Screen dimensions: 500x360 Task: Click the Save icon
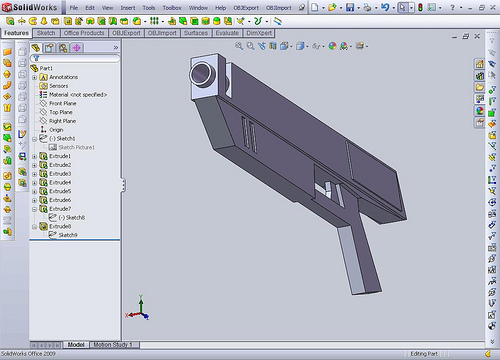pyautogui.click(x=350, y=7)
